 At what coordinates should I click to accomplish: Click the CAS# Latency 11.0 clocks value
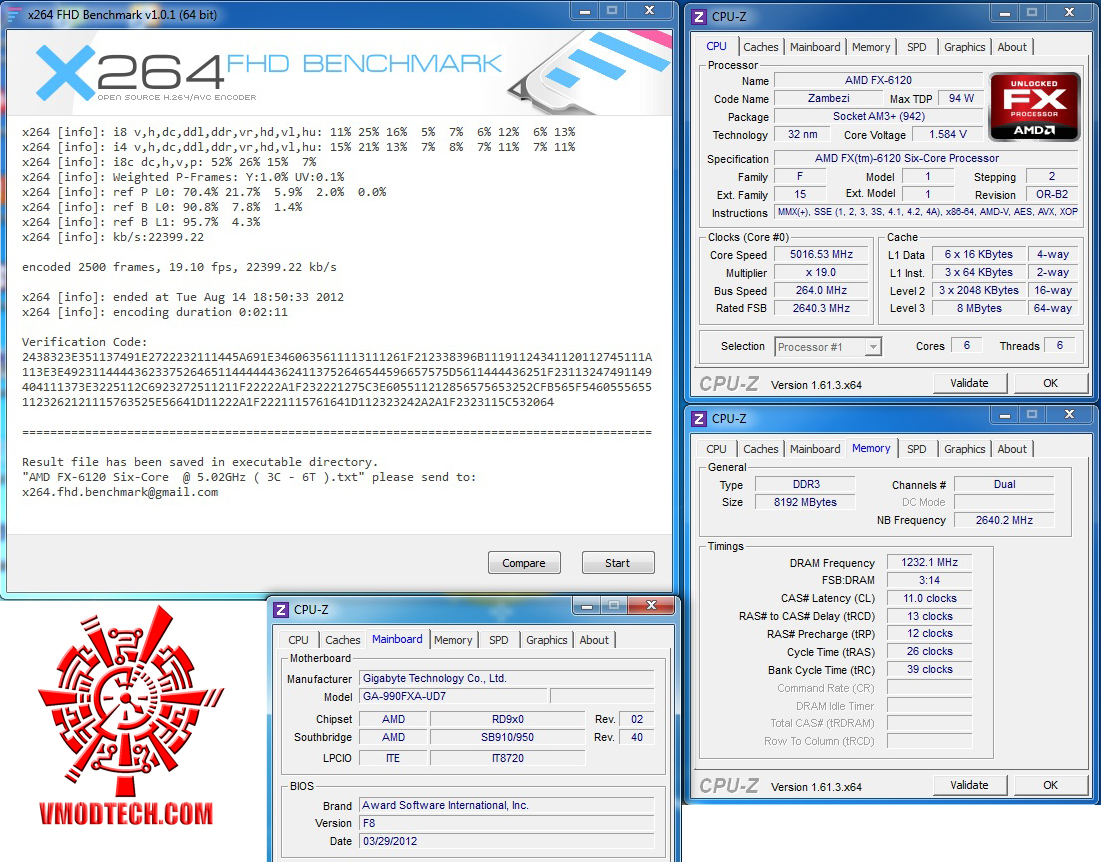click(x=930, y=599)
